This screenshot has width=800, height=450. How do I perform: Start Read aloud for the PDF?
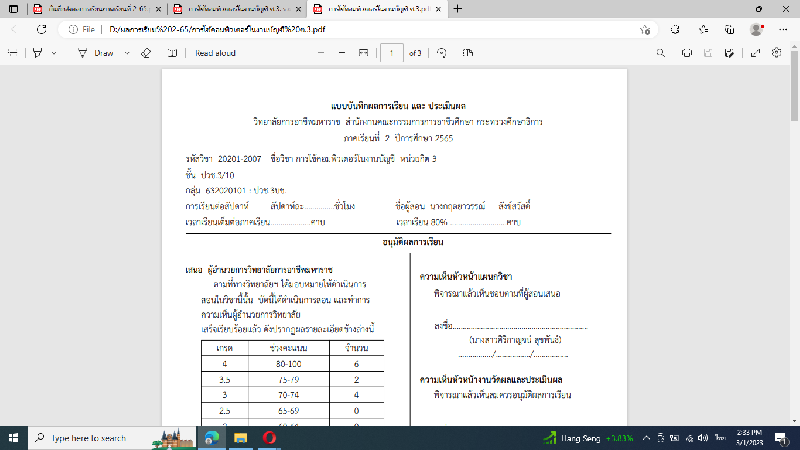pos(215,53)
